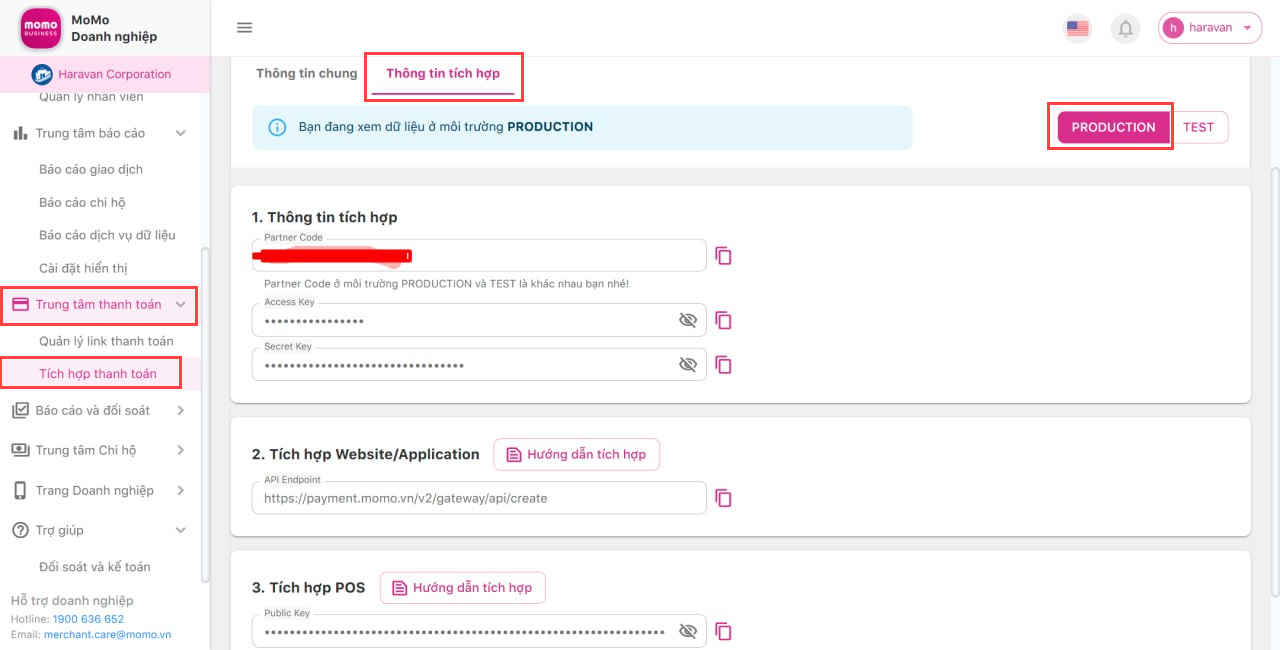The width and height of the screenshot is (1280, 650).
Task: Copy the Access Key value
Action: 724,320
